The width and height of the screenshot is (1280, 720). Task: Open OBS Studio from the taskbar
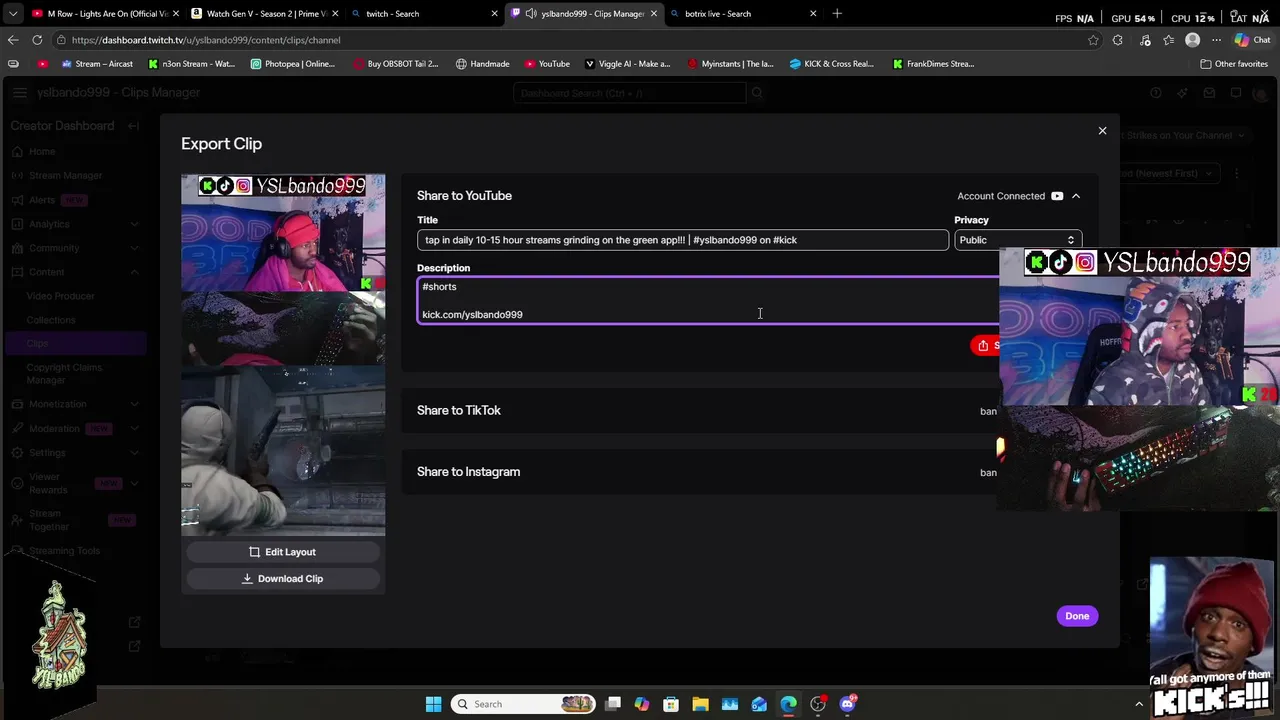pyautogui.click(x=818, y=704)
